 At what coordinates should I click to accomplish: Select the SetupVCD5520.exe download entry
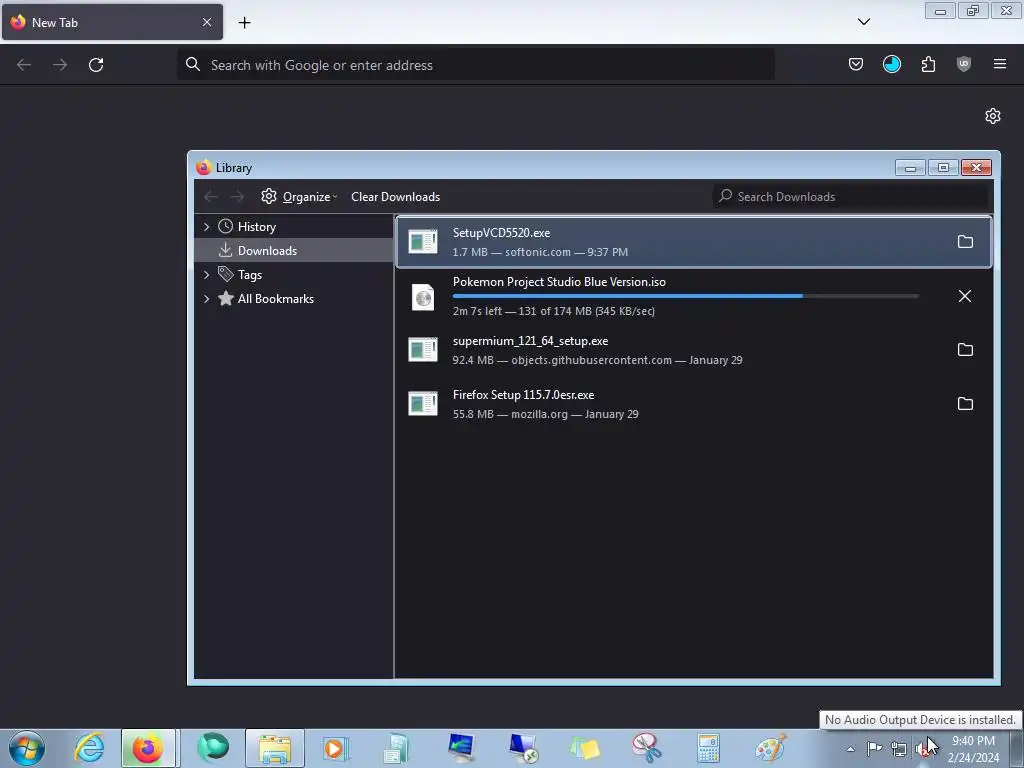694,242
